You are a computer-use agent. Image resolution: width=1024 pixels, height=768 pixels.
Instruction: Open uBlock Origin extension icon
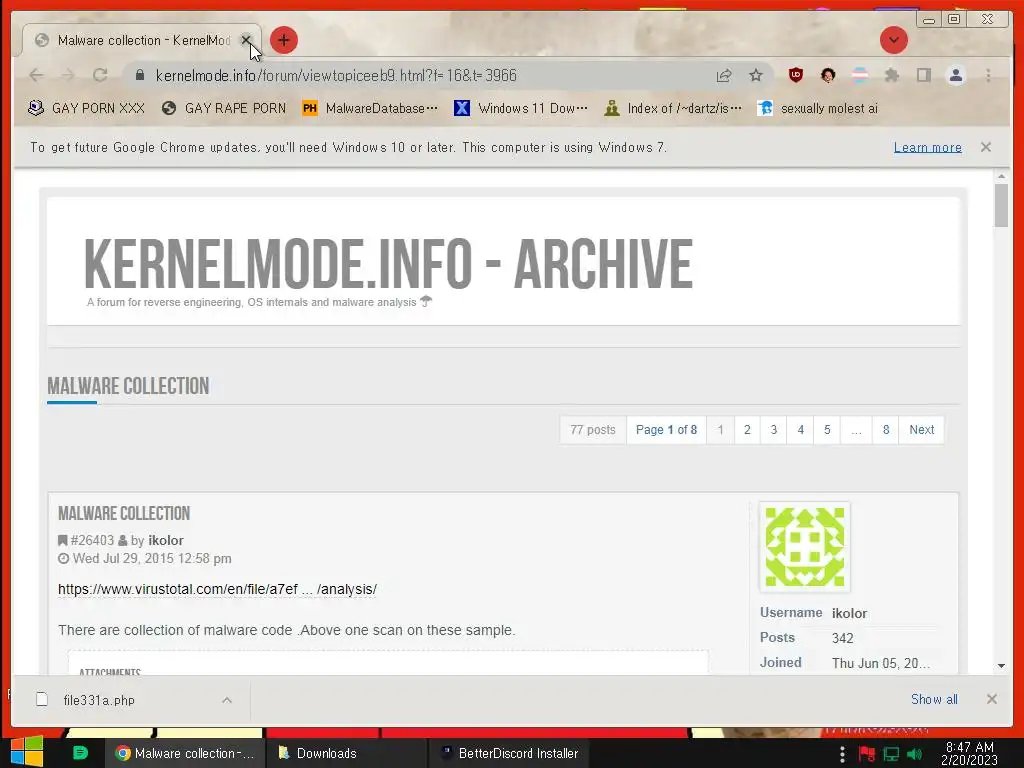tap(795, 75)
